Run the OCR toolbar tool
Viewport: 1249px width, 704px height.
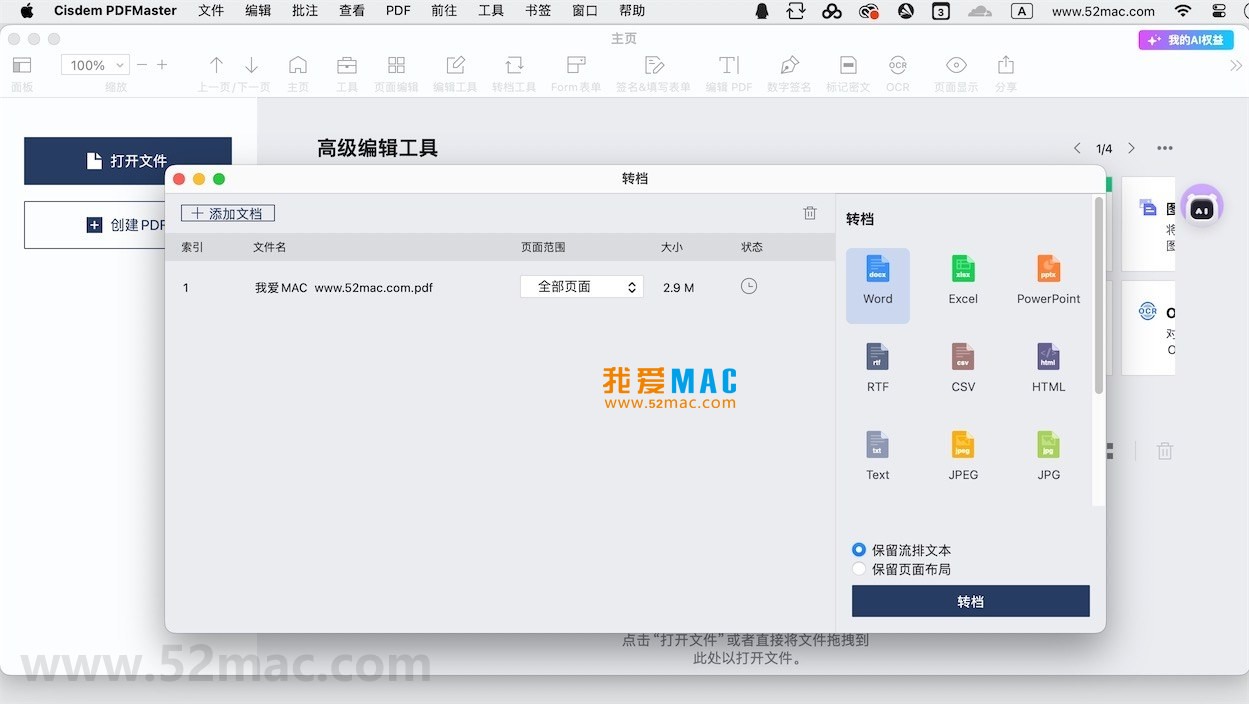click(x=898, y=65)
